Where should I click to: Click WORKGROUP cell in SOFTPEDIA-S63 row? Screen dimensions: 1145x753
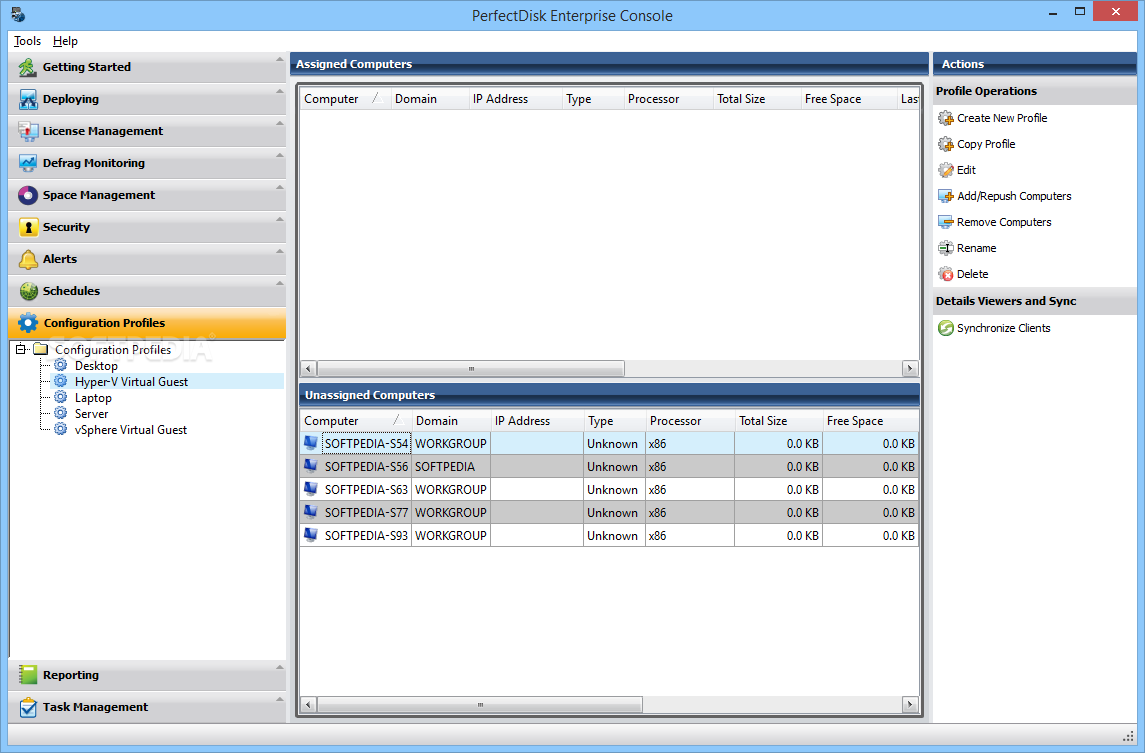451,489
